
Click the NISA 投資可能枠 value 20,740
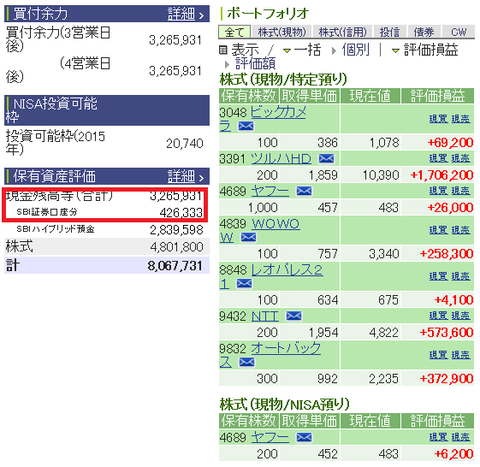[185, 144]
